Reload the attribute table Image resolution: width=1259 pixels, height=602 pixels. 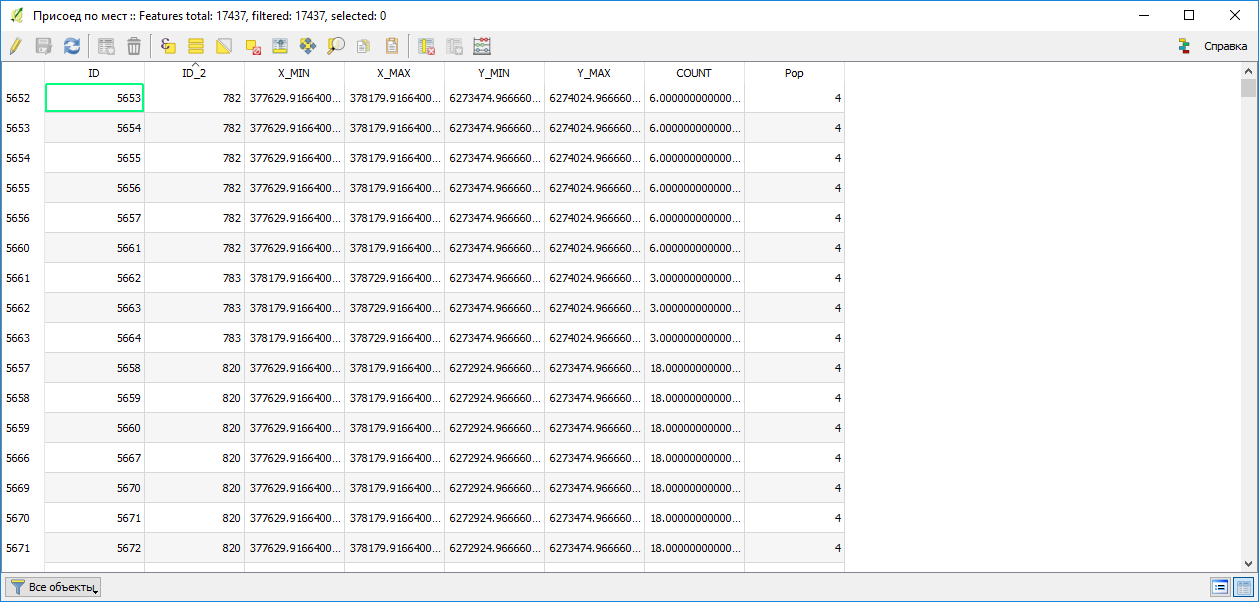pyautogui.click(x=72, y=46)
